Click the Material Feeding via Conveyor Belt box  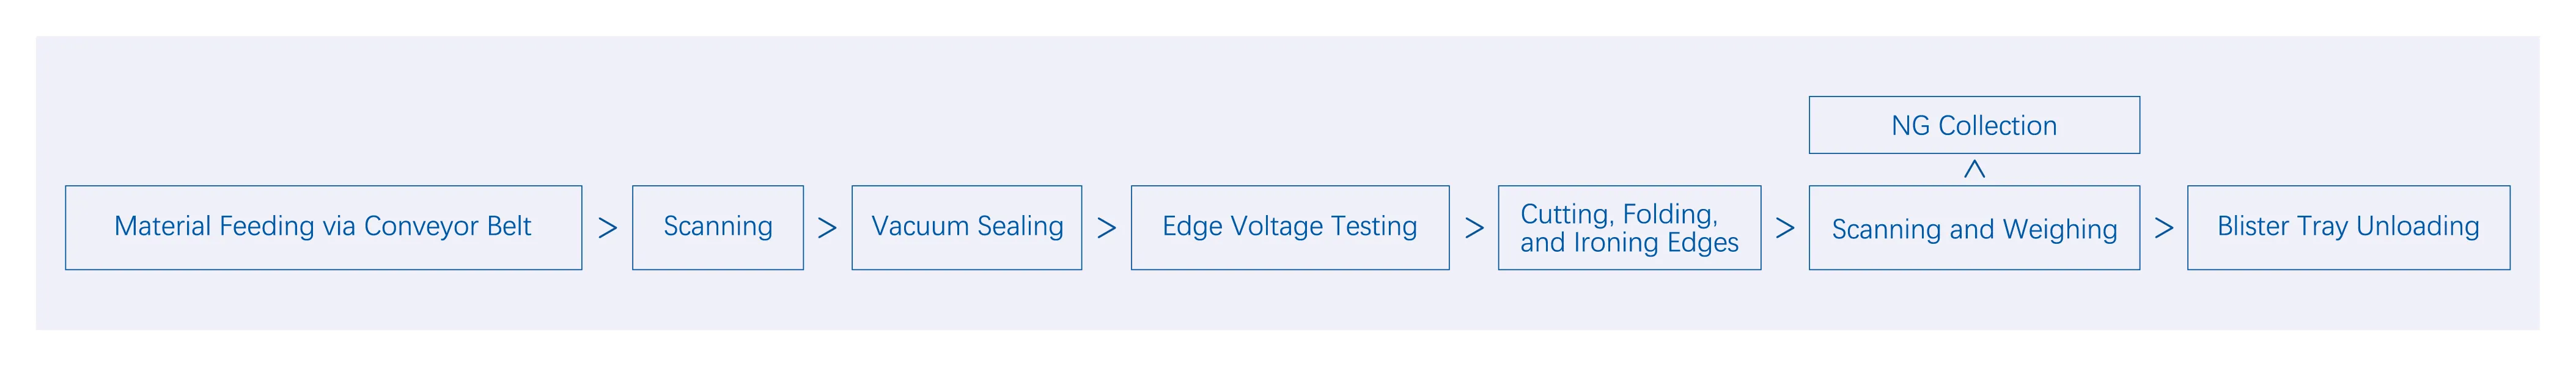click(x=323, y=227)
